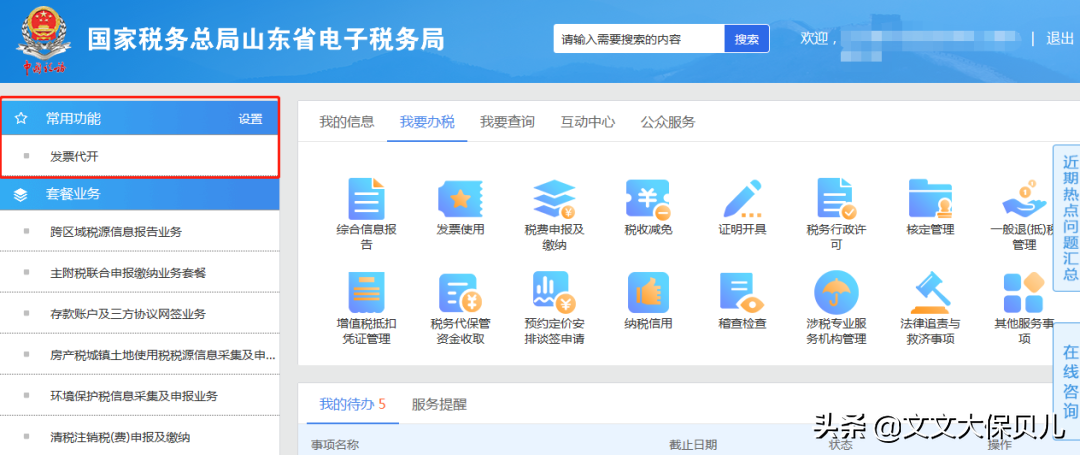
Task: Click the 套餐业务 section header
Action: tap(140, 195)
